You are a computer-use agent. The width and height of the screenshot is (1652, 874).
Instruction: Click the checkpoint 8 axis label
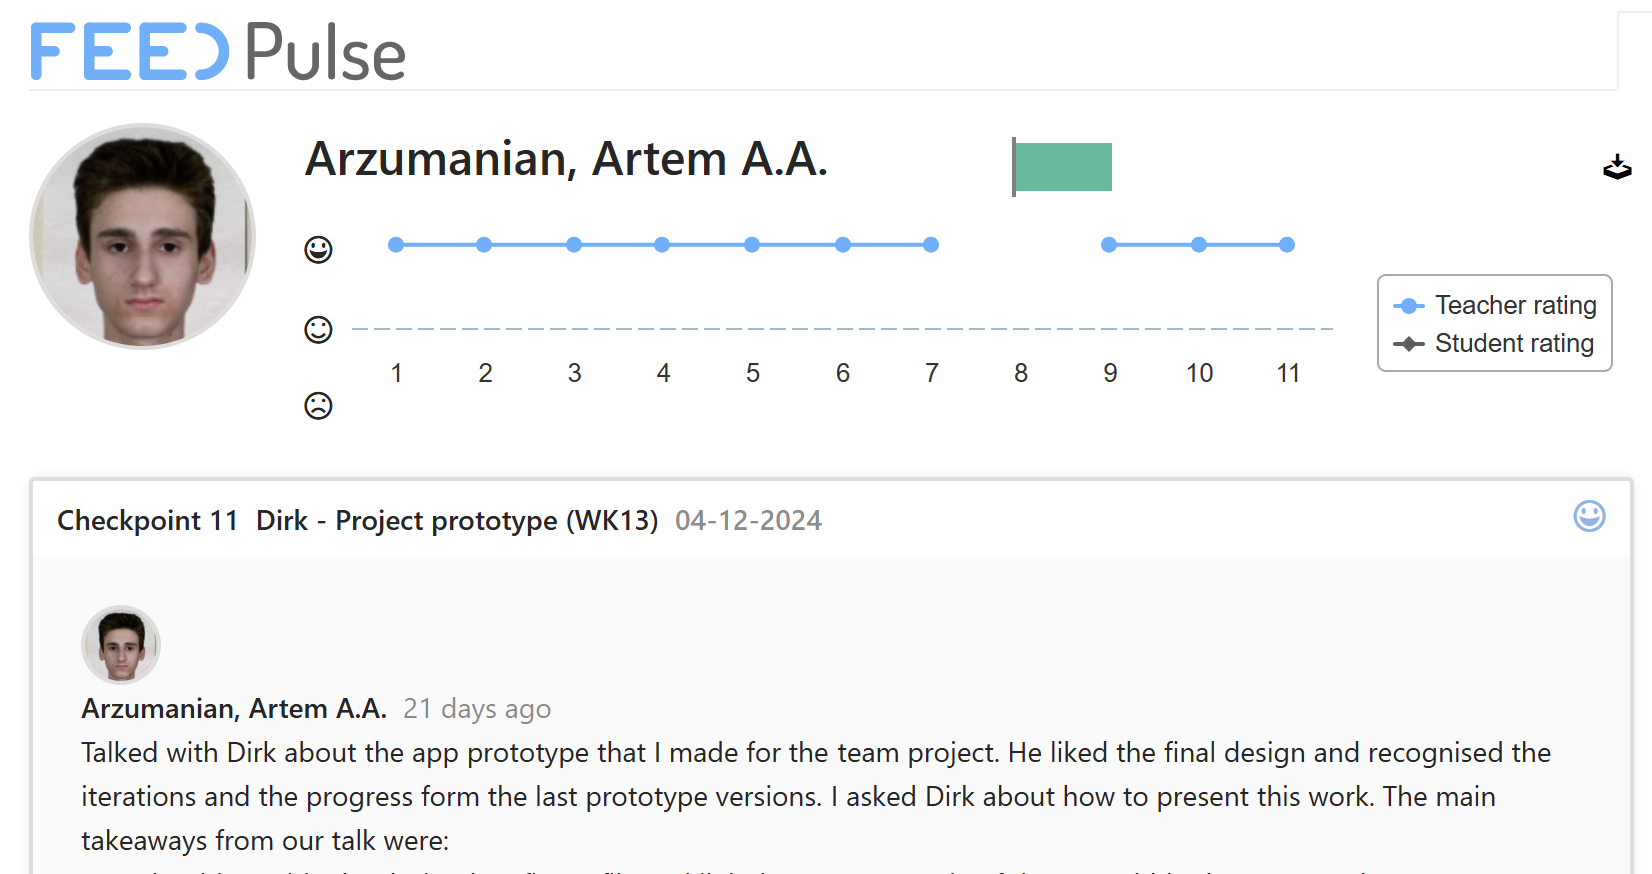click(1020, 373)
